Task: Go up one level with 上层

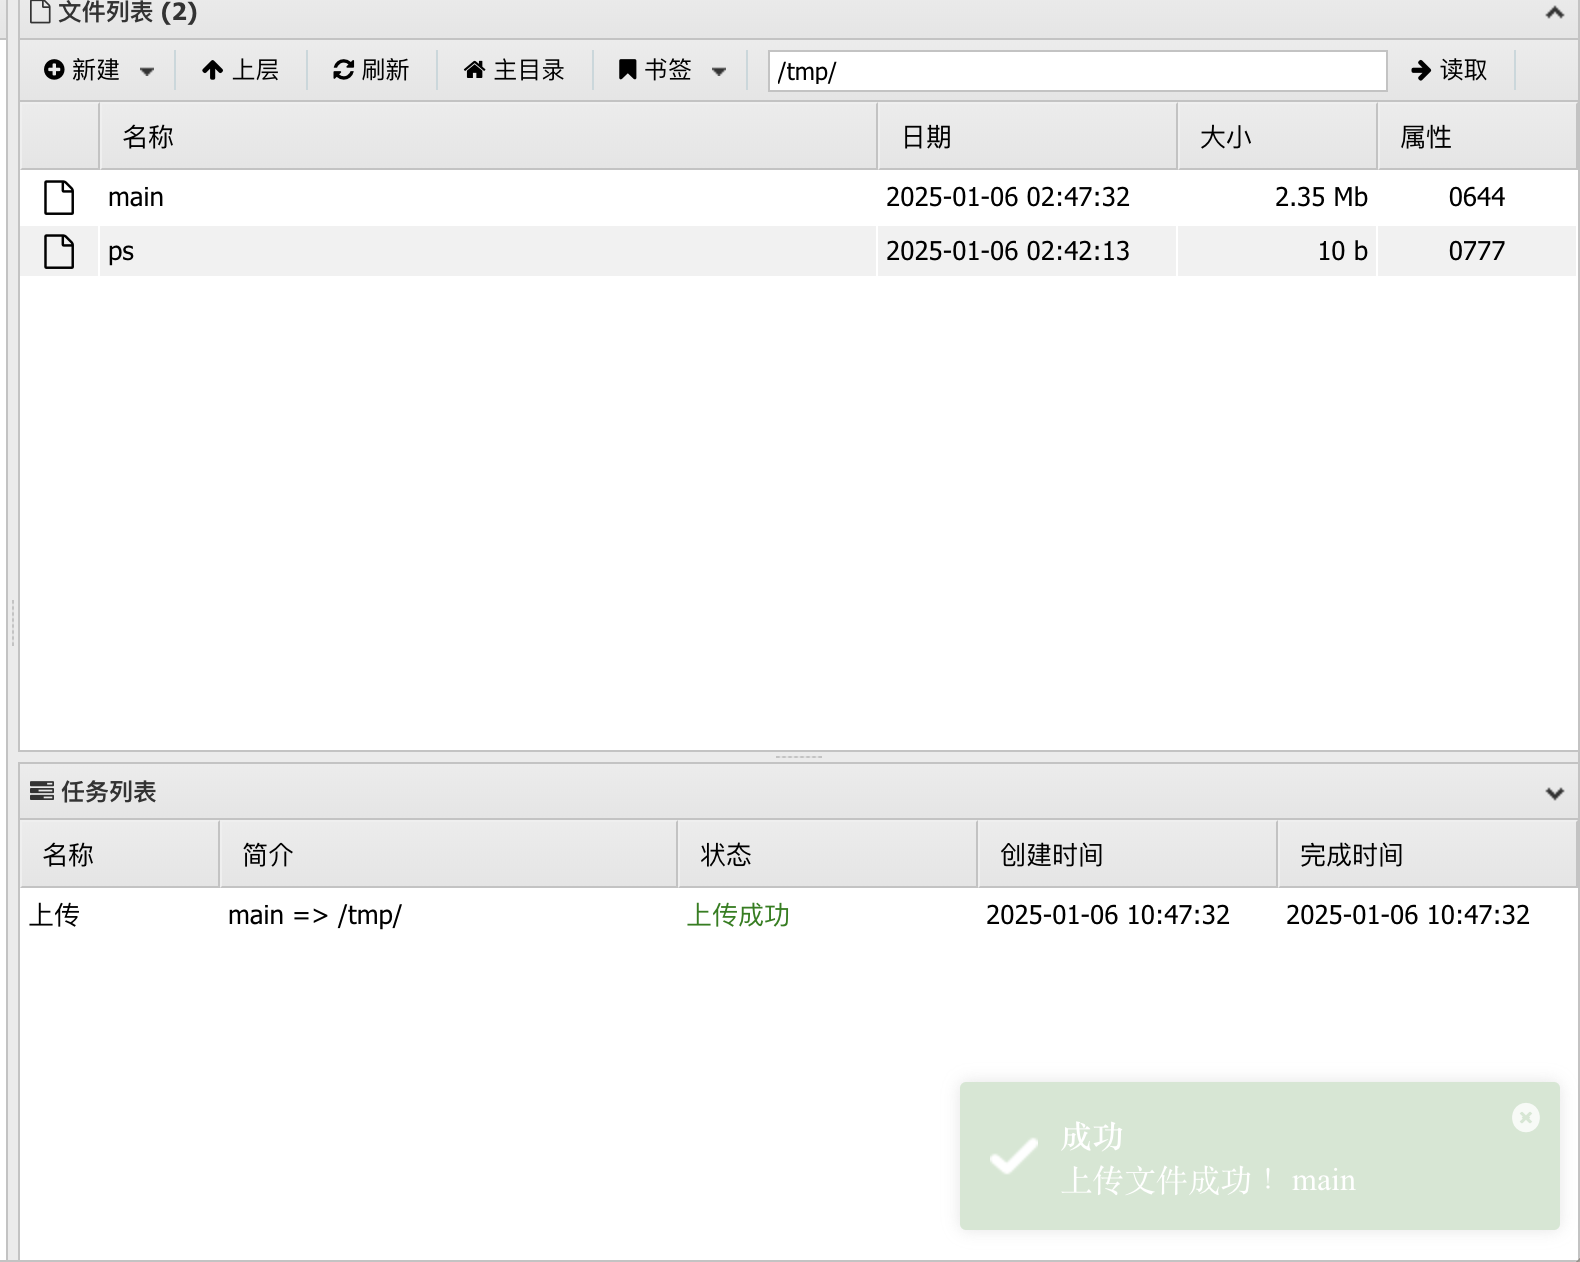Action: [240, 70]
